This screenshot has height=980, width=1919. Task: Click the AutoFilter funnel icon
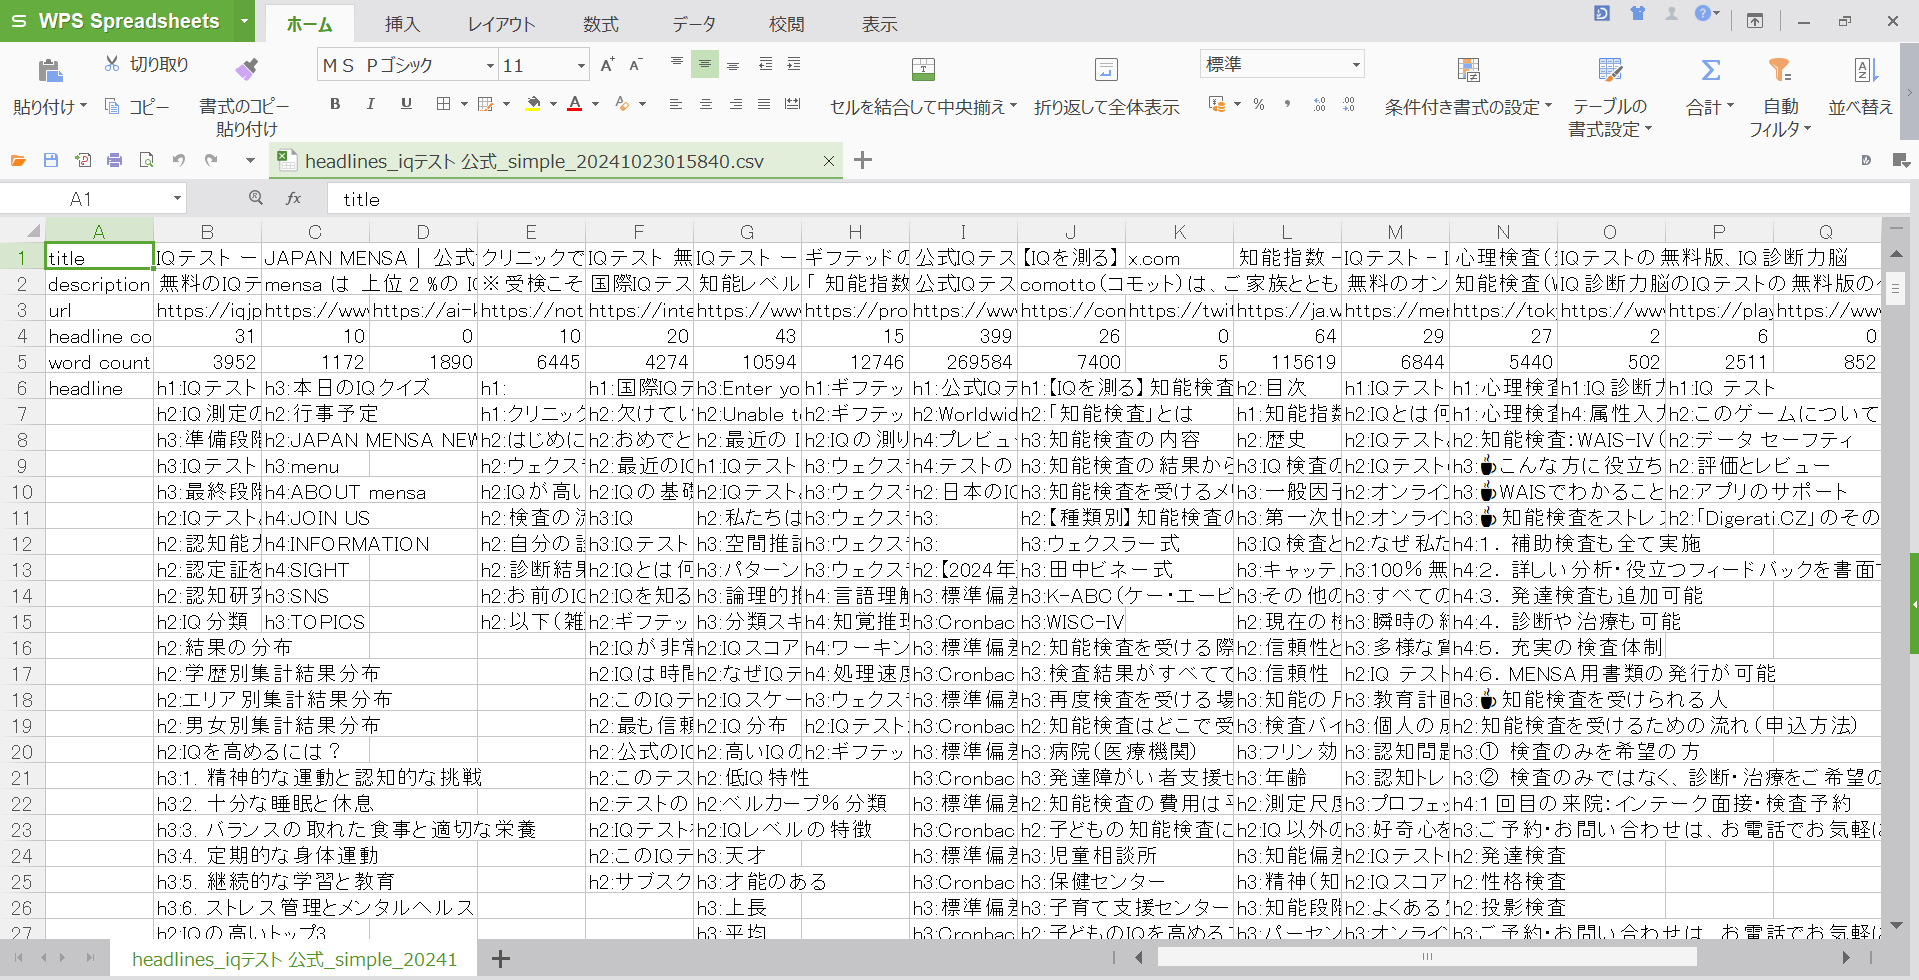coord(1779,70)
